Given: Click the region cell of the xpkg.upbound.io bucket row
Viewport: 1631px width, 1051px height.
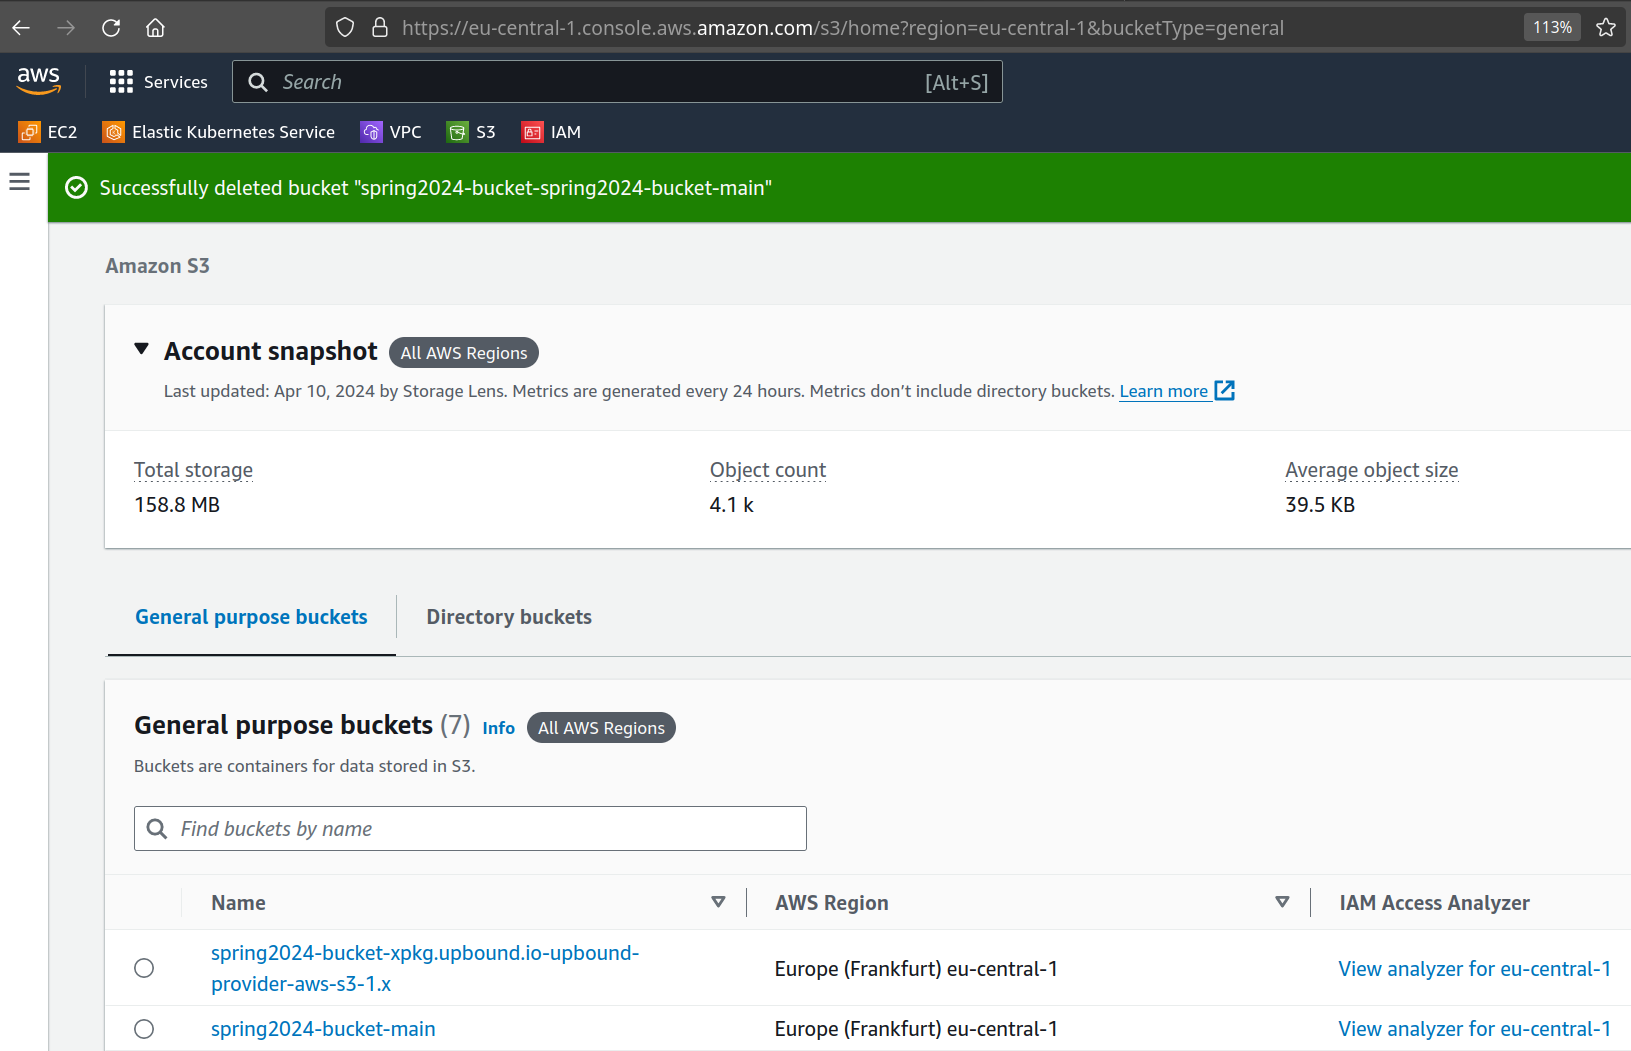Looking at the screenshot, I should coord(916,969).
